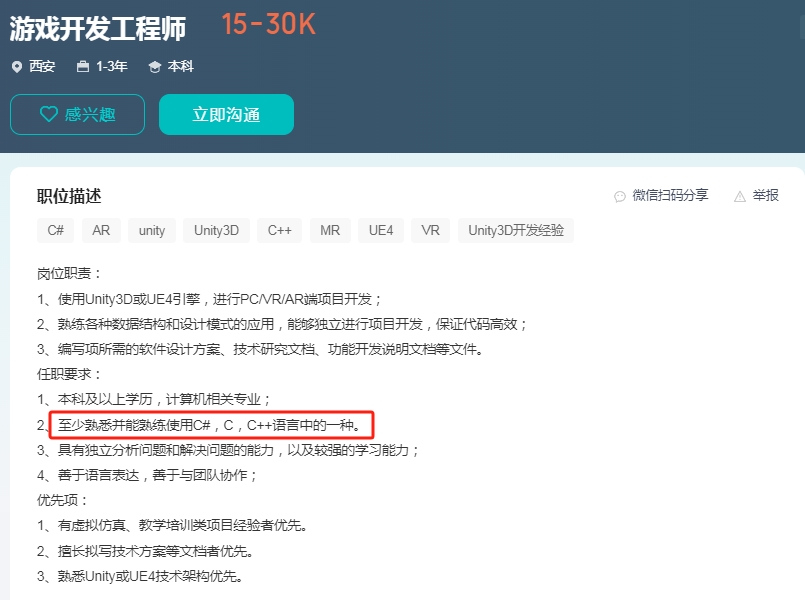The height and width of the screenshot is (600, 805).
Task: Click the line about 熟练各种数据结构和设计模式
Action: point(282,324)
